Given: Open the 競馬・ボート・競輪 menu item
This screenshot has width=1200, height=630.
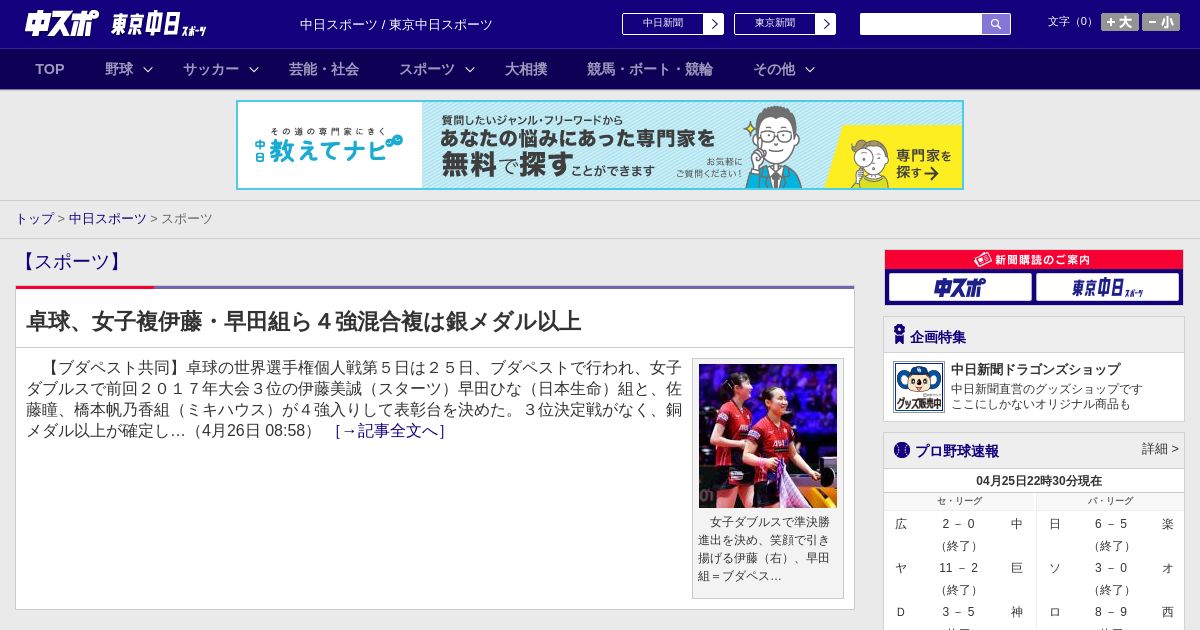Looking at the screenshot, I should click(x=650, y=69).
